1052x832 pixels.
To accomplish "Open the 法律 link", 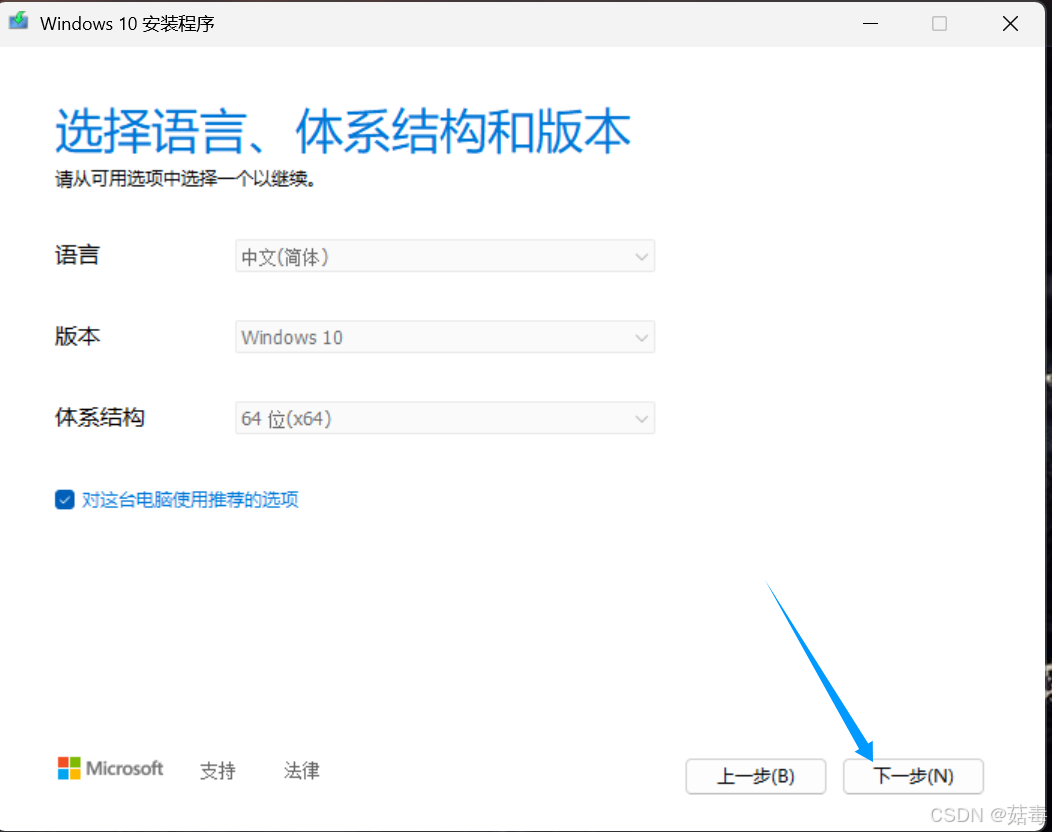I will (301, 770).
